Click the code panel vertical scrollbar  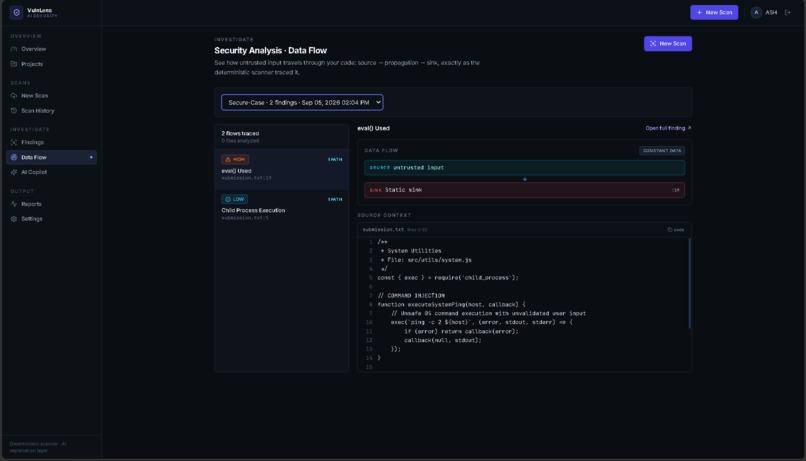point(689,283)
